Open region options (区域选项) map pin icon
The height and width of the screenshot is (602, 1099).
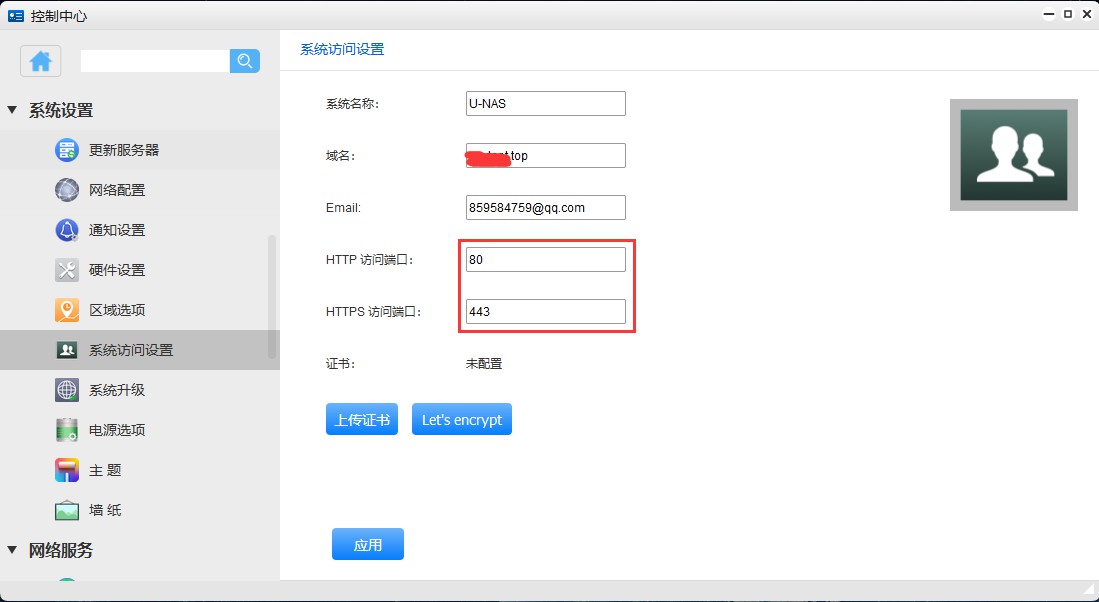click(67, 310)
